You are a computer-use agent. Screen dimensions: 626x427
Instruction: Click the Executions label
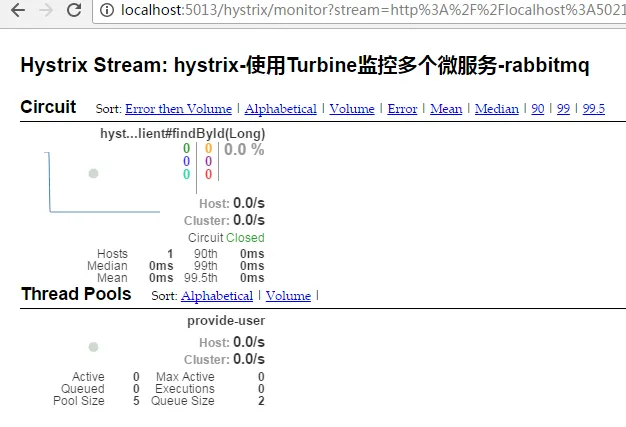point(185,389)
